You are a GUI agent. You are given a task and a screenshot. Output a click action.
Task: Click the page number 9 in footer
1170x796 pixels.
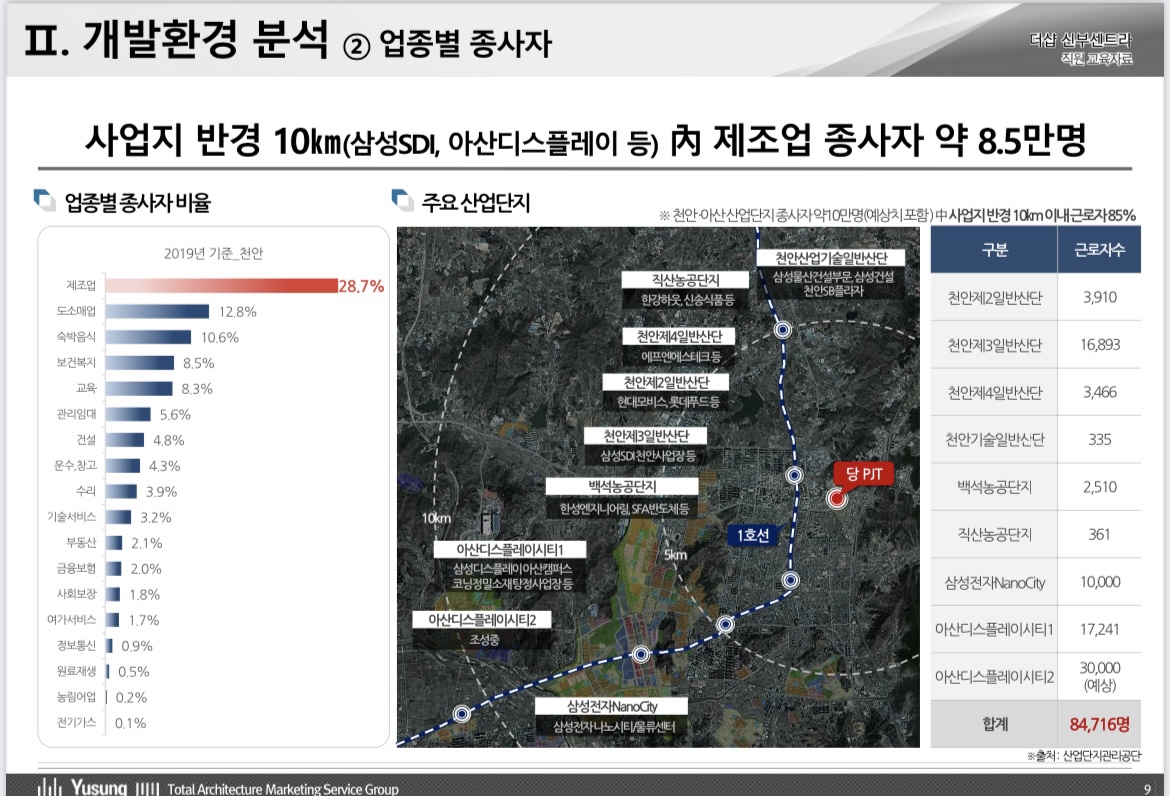click(x=1147, y=789)
